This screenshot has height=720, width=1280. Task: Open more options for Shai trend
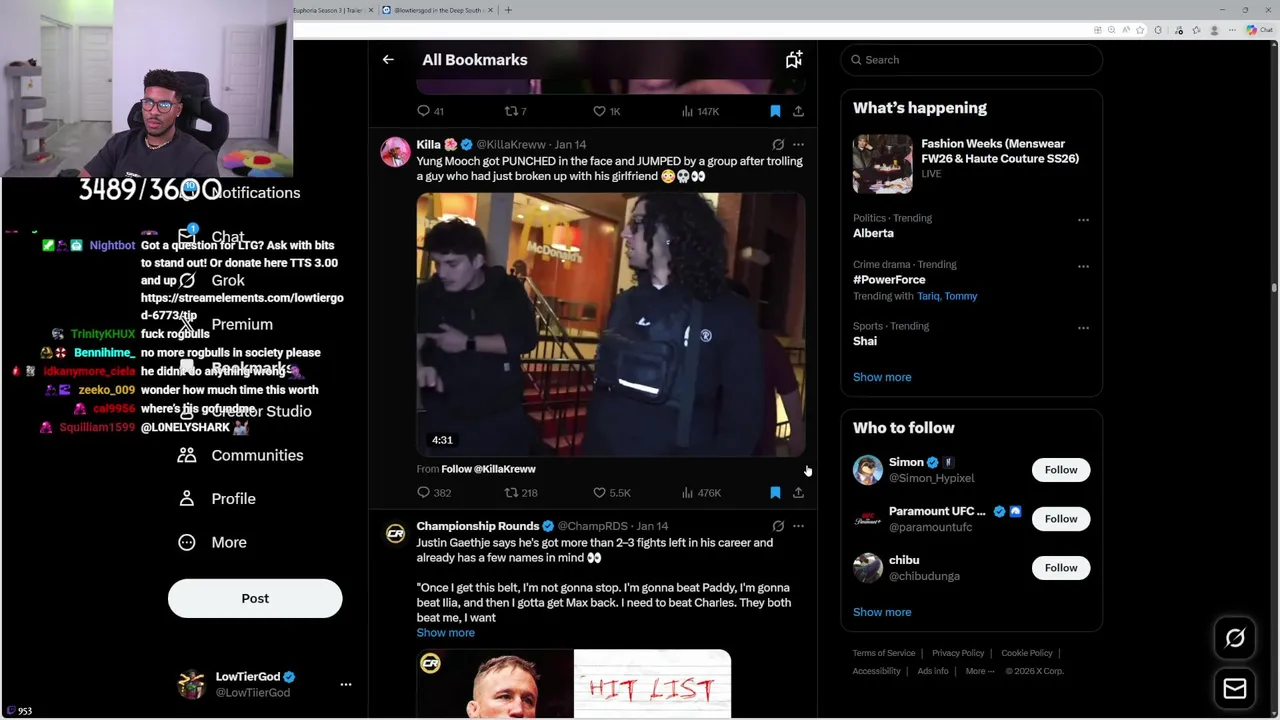click(x=1083, y=328)
